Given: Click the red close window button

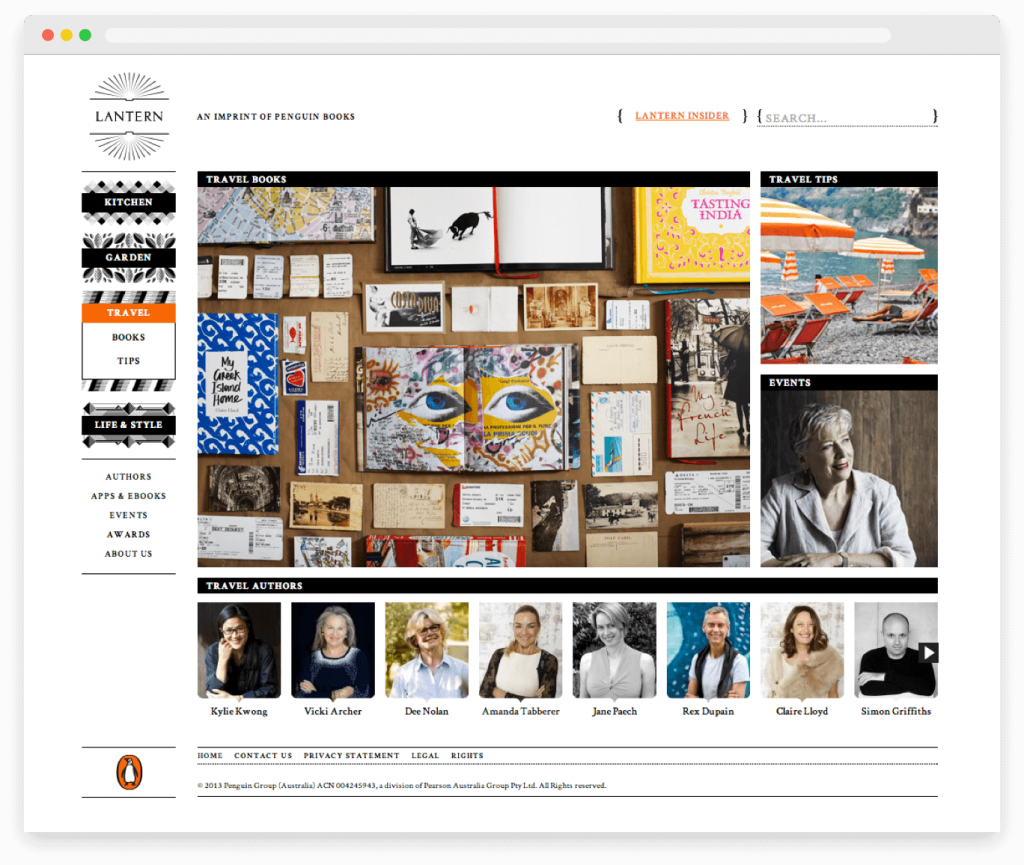Looking at the screenshot, I should pos(48,35).
